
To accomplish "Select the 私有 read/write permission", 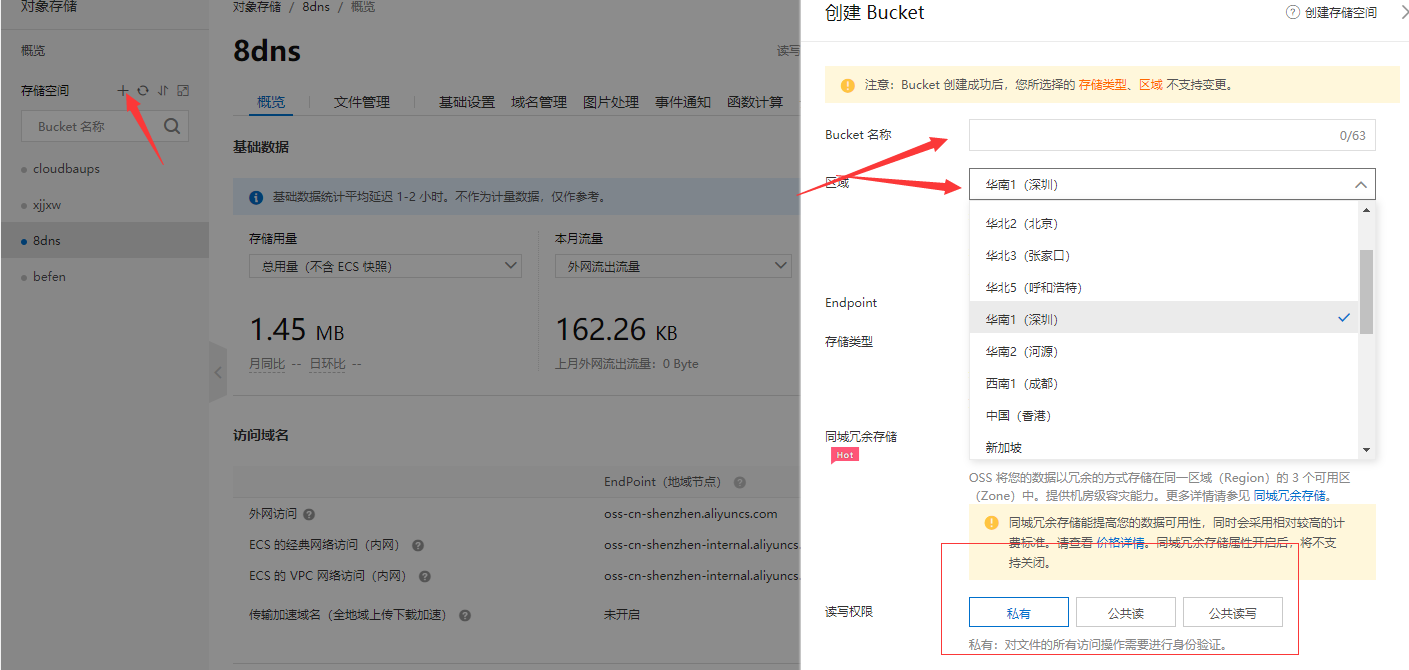I will 1018,612.
